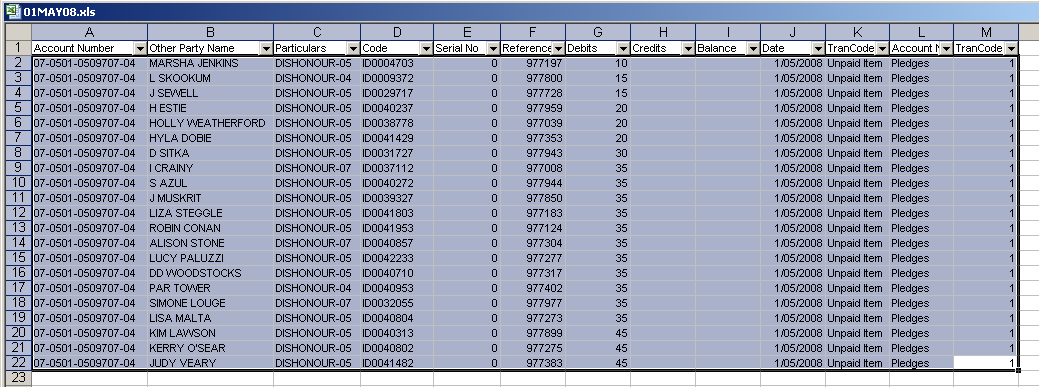
Task: Click date cell in KIM LAWSON row
Action: (793, 333)
